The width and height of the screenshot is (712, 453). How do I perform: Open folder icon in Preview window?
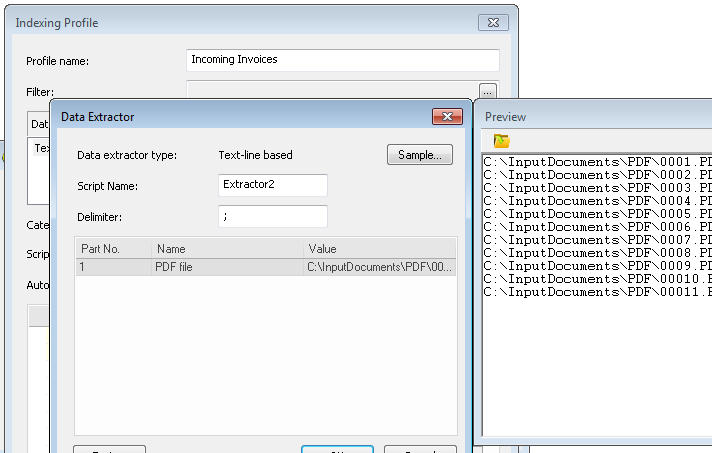pyautogui.click(x=501, y=141)
